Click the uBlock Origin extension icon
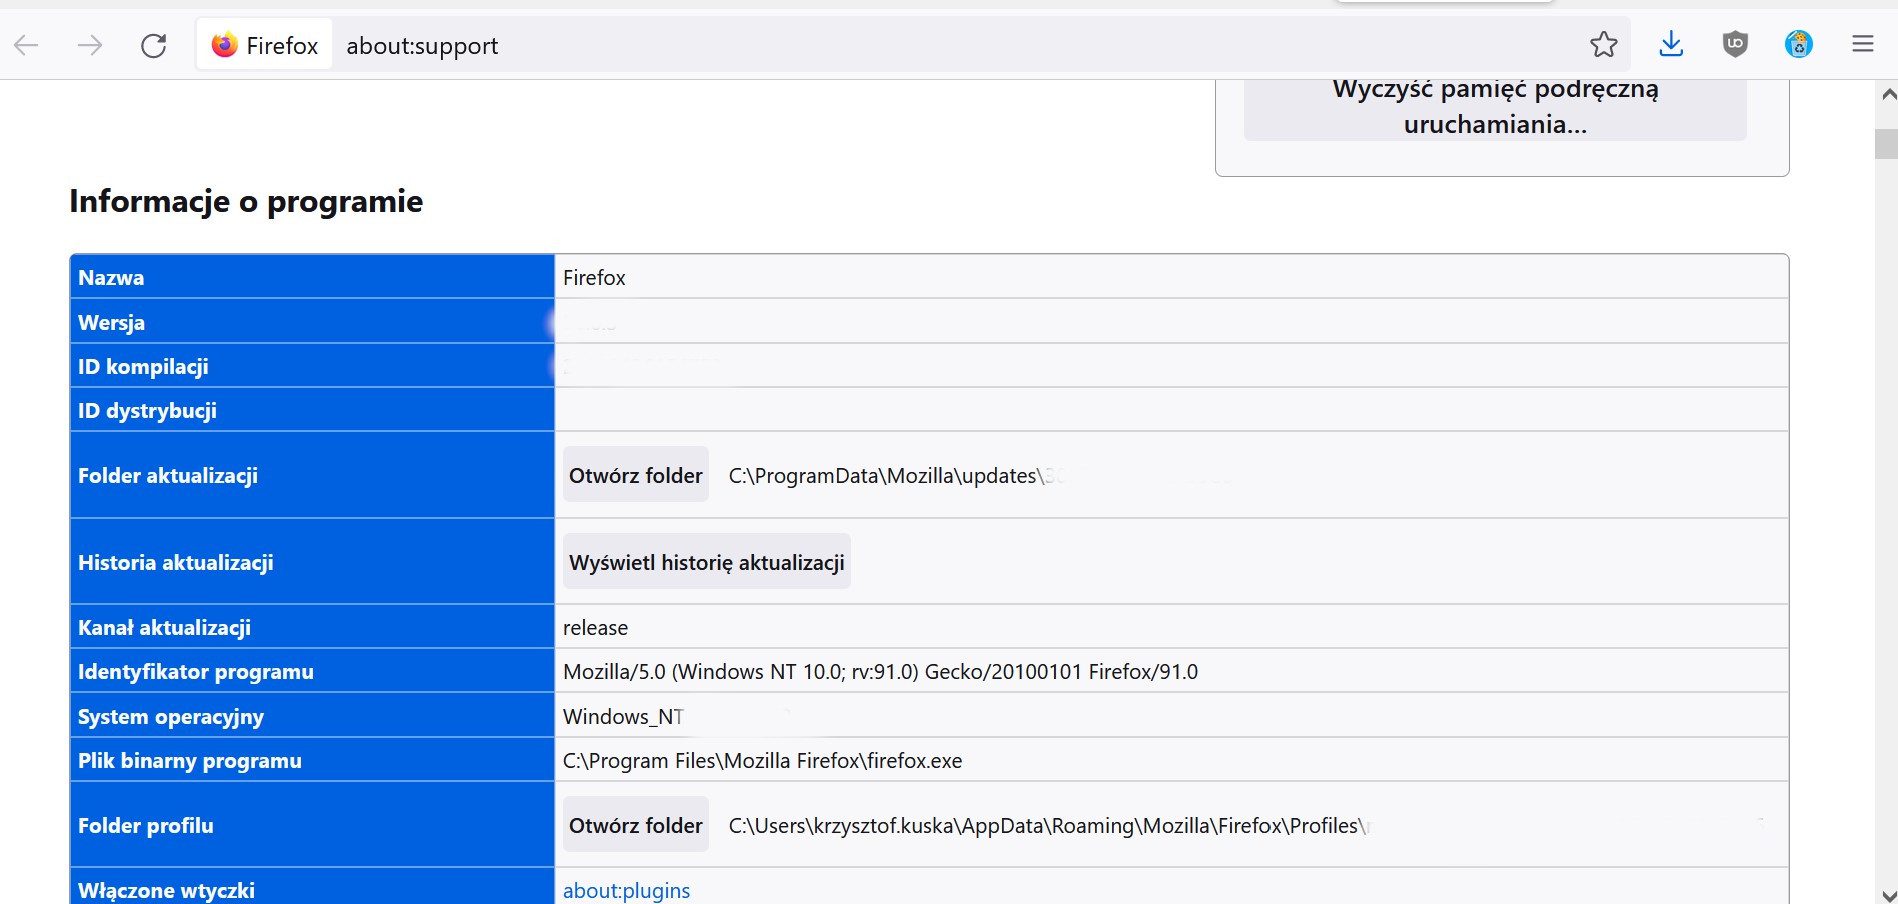This screenshot has height=904, width=1898. click(x=1734, y=44)
